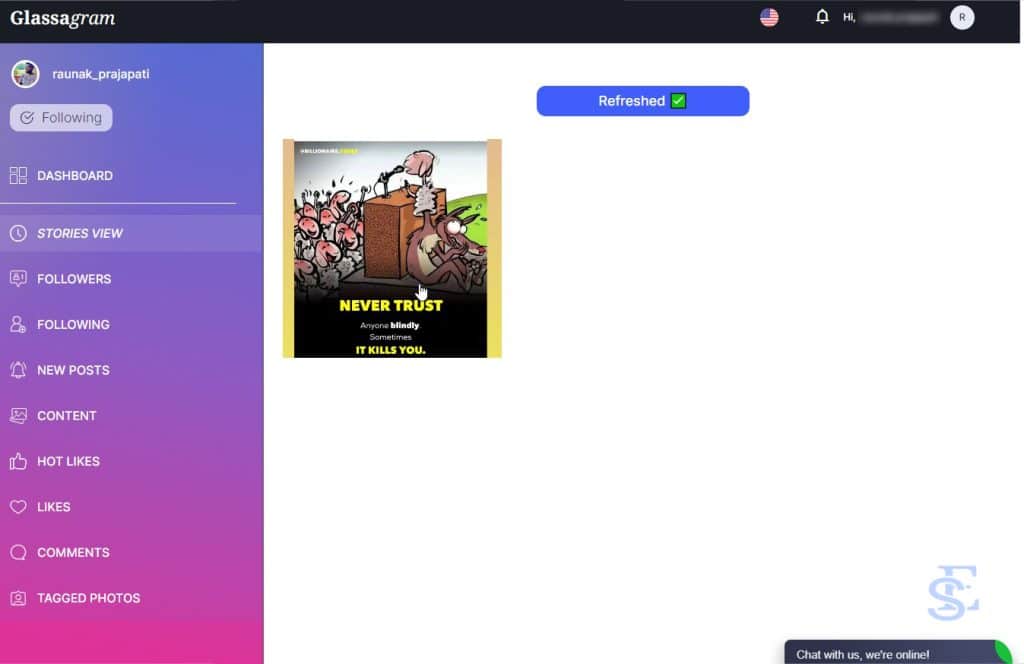Open notifications bell in top bar
Screen dimensions: 1024x664
[x=822, y=17]
